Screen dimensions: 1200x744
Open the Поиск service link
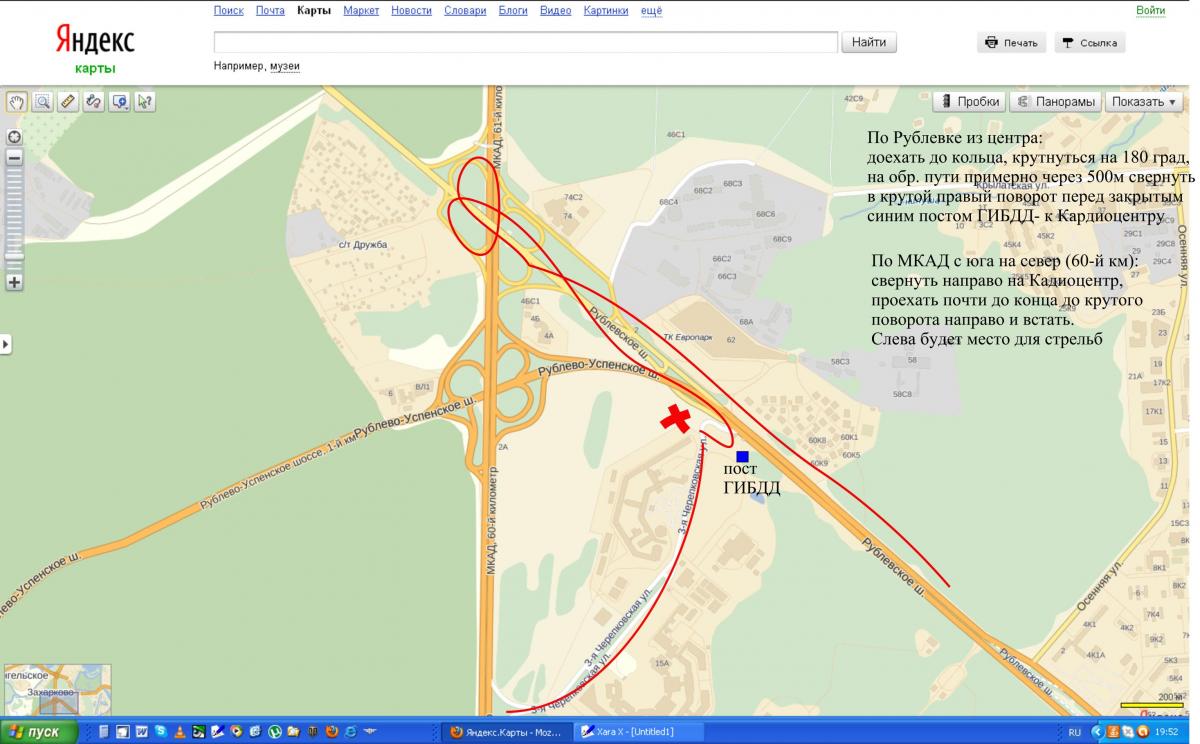(229, 11)
